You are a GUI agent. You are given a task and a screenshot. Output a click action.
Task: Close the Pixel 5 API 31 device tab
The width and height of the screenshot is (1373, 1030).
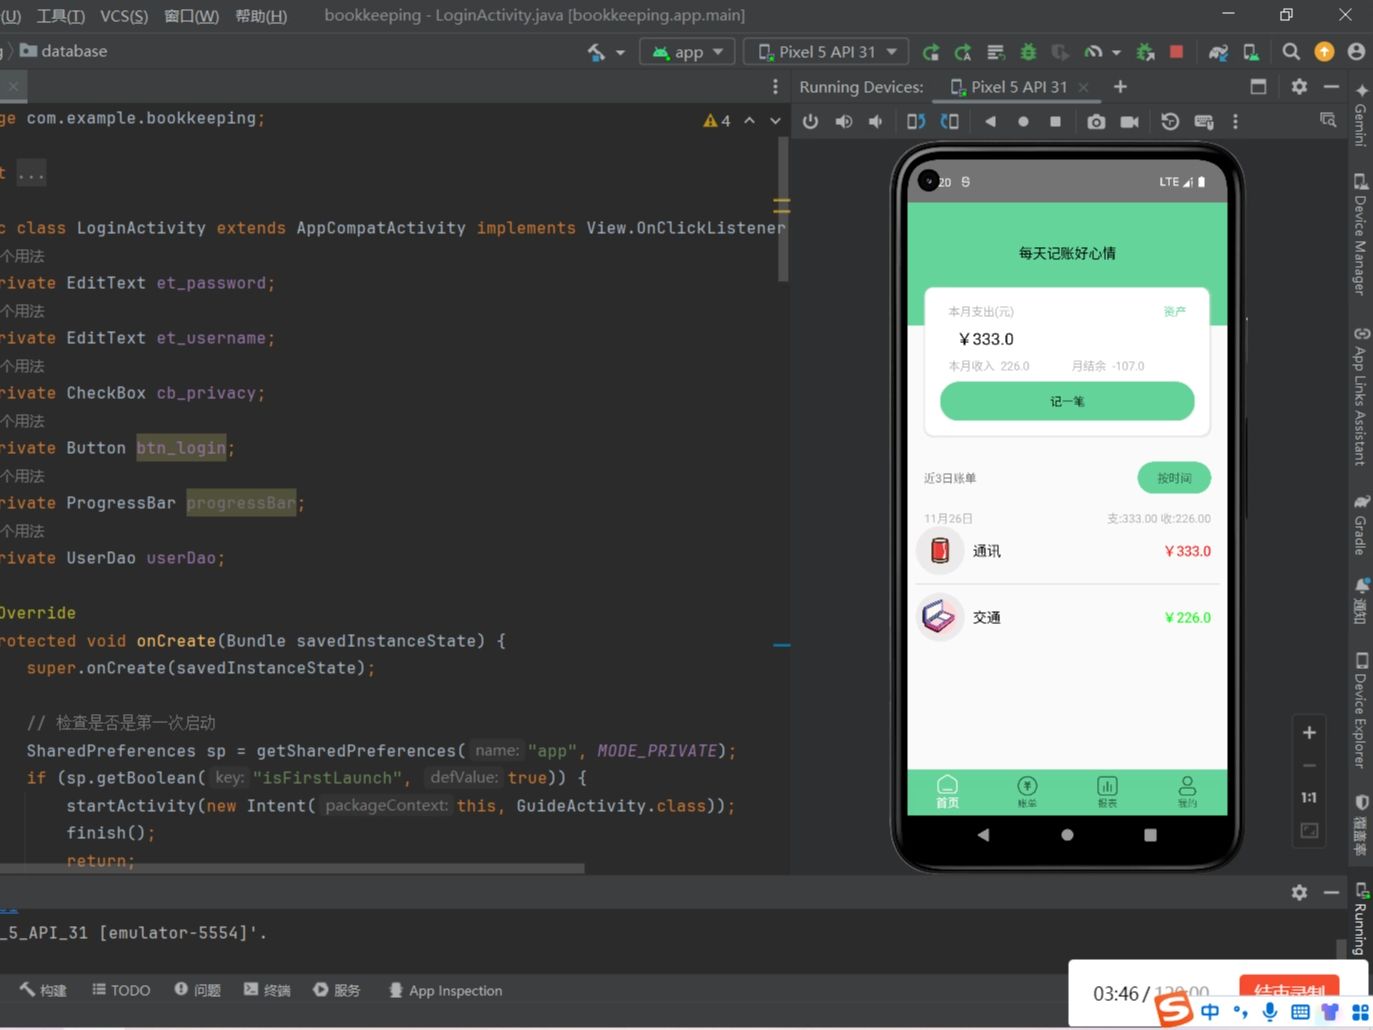[x=1083, y=87]
